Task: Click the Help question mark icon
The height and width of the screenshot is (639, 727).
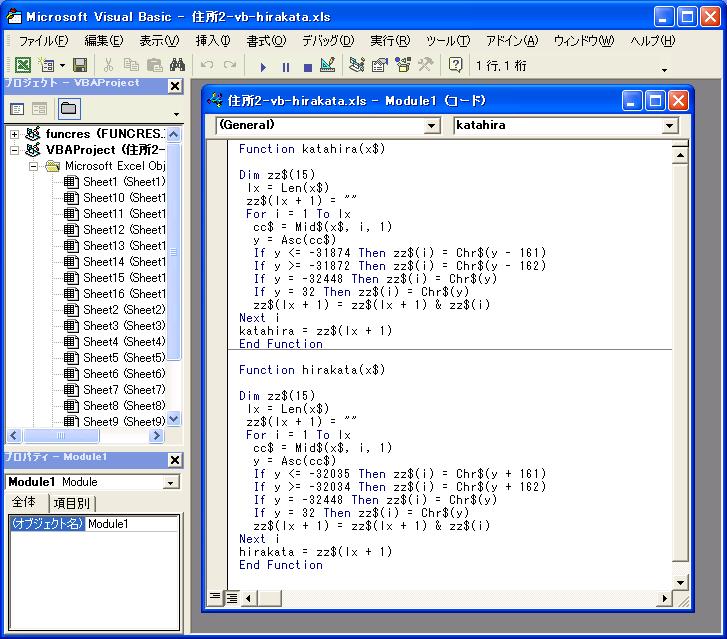Action: pyautogui.click(x=455, y=65)
